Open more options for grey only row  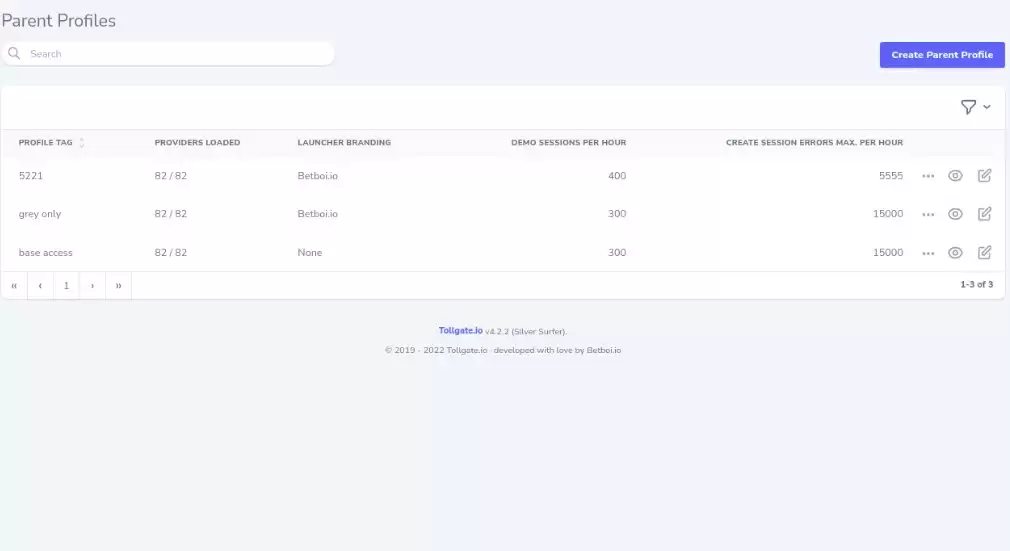pyautogui.click(x=928, y=215)
